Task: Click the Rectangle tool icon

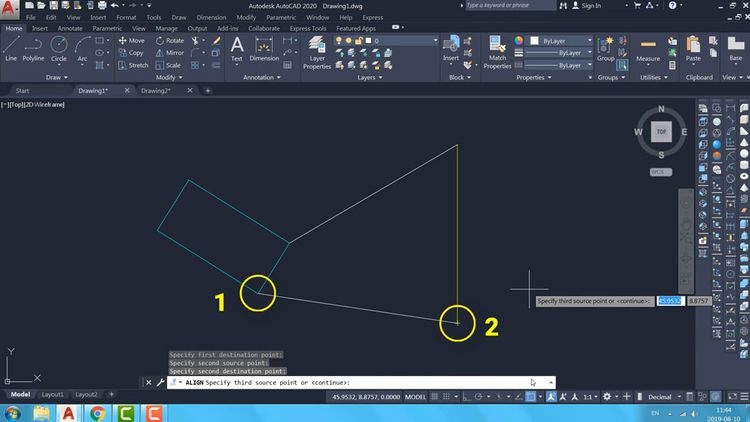Action: [x=99, y=41]
